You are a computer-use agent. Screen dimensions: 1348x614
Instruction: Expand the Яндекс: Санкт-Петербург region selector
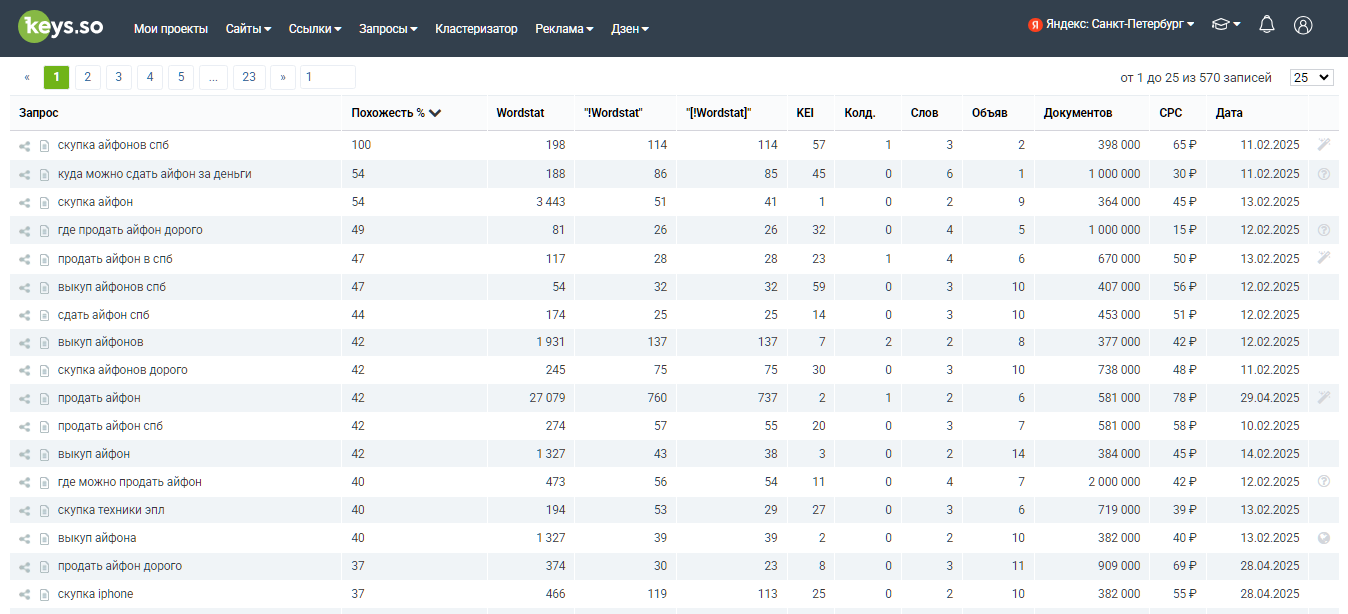pos(1111,25)
